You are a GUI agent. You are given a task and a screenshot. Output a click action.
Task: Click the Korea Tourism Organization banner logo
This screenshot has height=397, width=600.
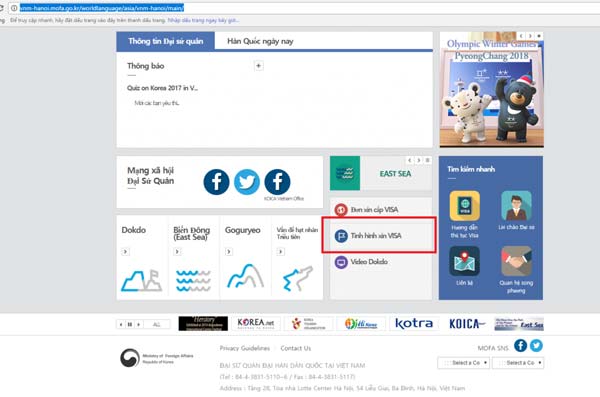pos(308,323)
